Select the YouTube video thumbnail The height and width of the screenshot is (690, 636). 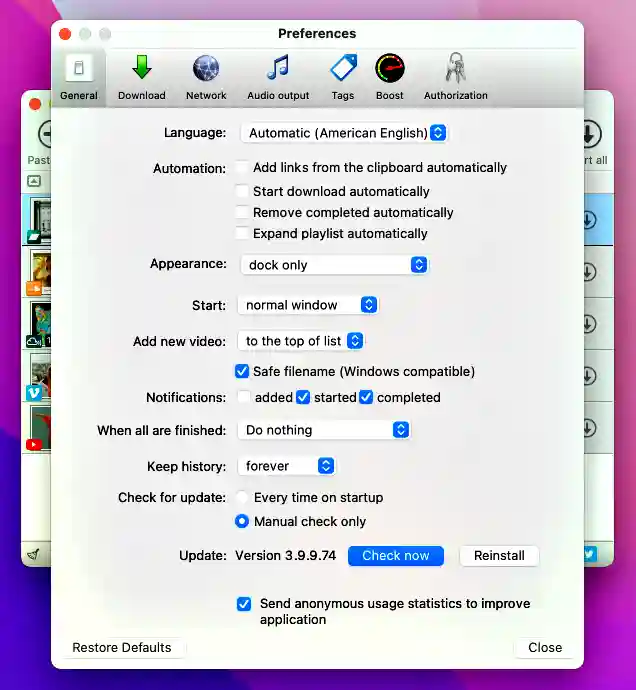[x=40, y=427]
